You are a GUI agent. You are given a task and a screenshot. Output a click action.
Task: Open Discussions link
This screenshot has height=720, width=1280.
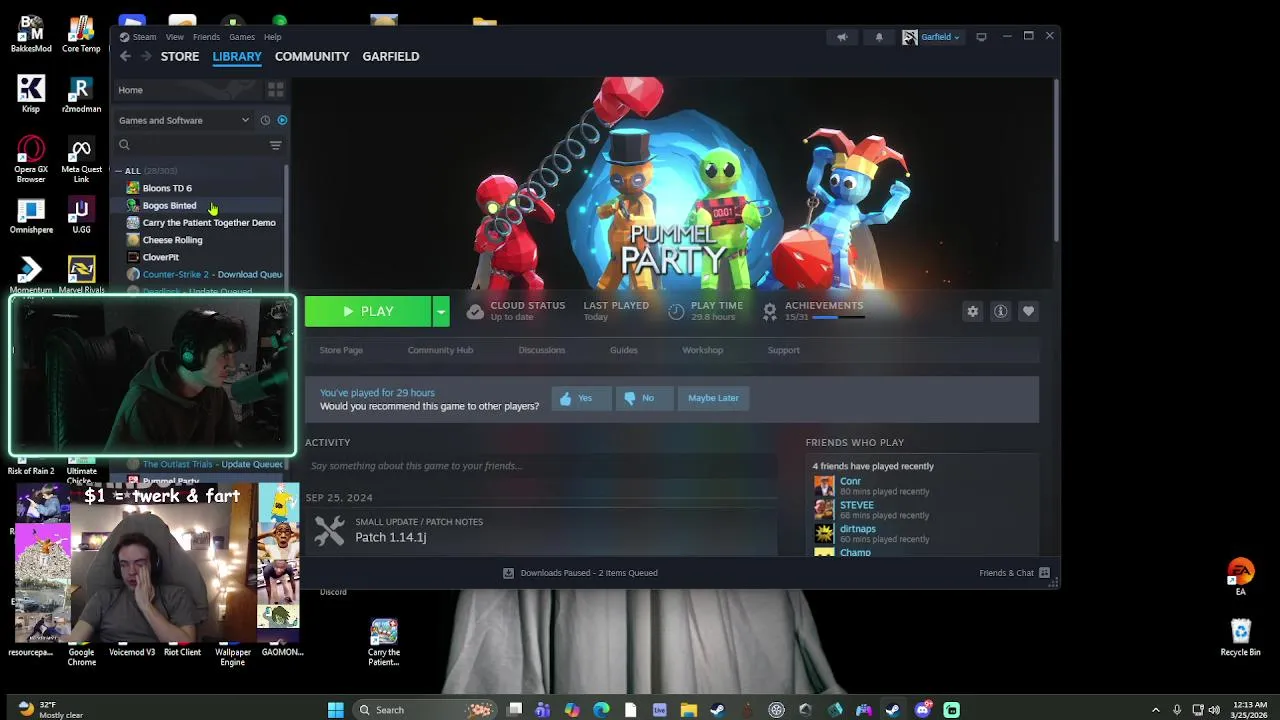point(542,350)
